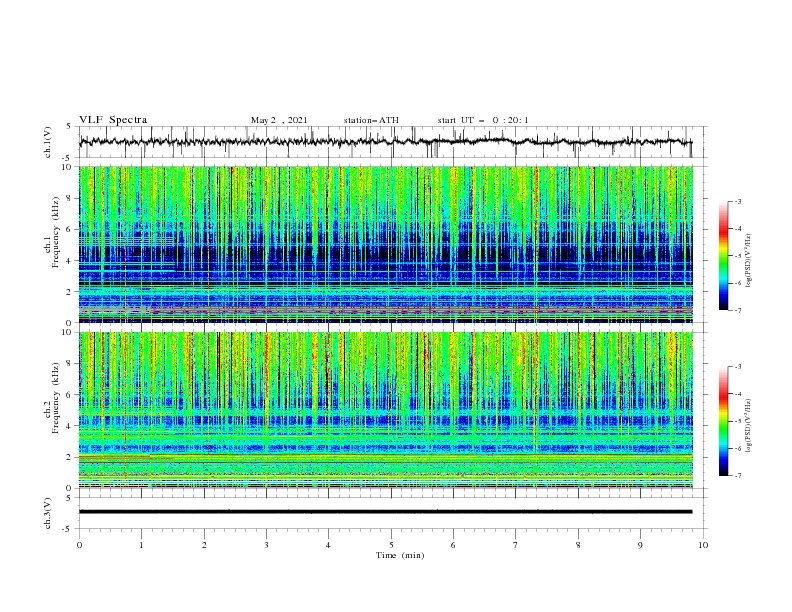Click the time axis tick label '4'
This screenshot has width=792, height=612.
328,545
